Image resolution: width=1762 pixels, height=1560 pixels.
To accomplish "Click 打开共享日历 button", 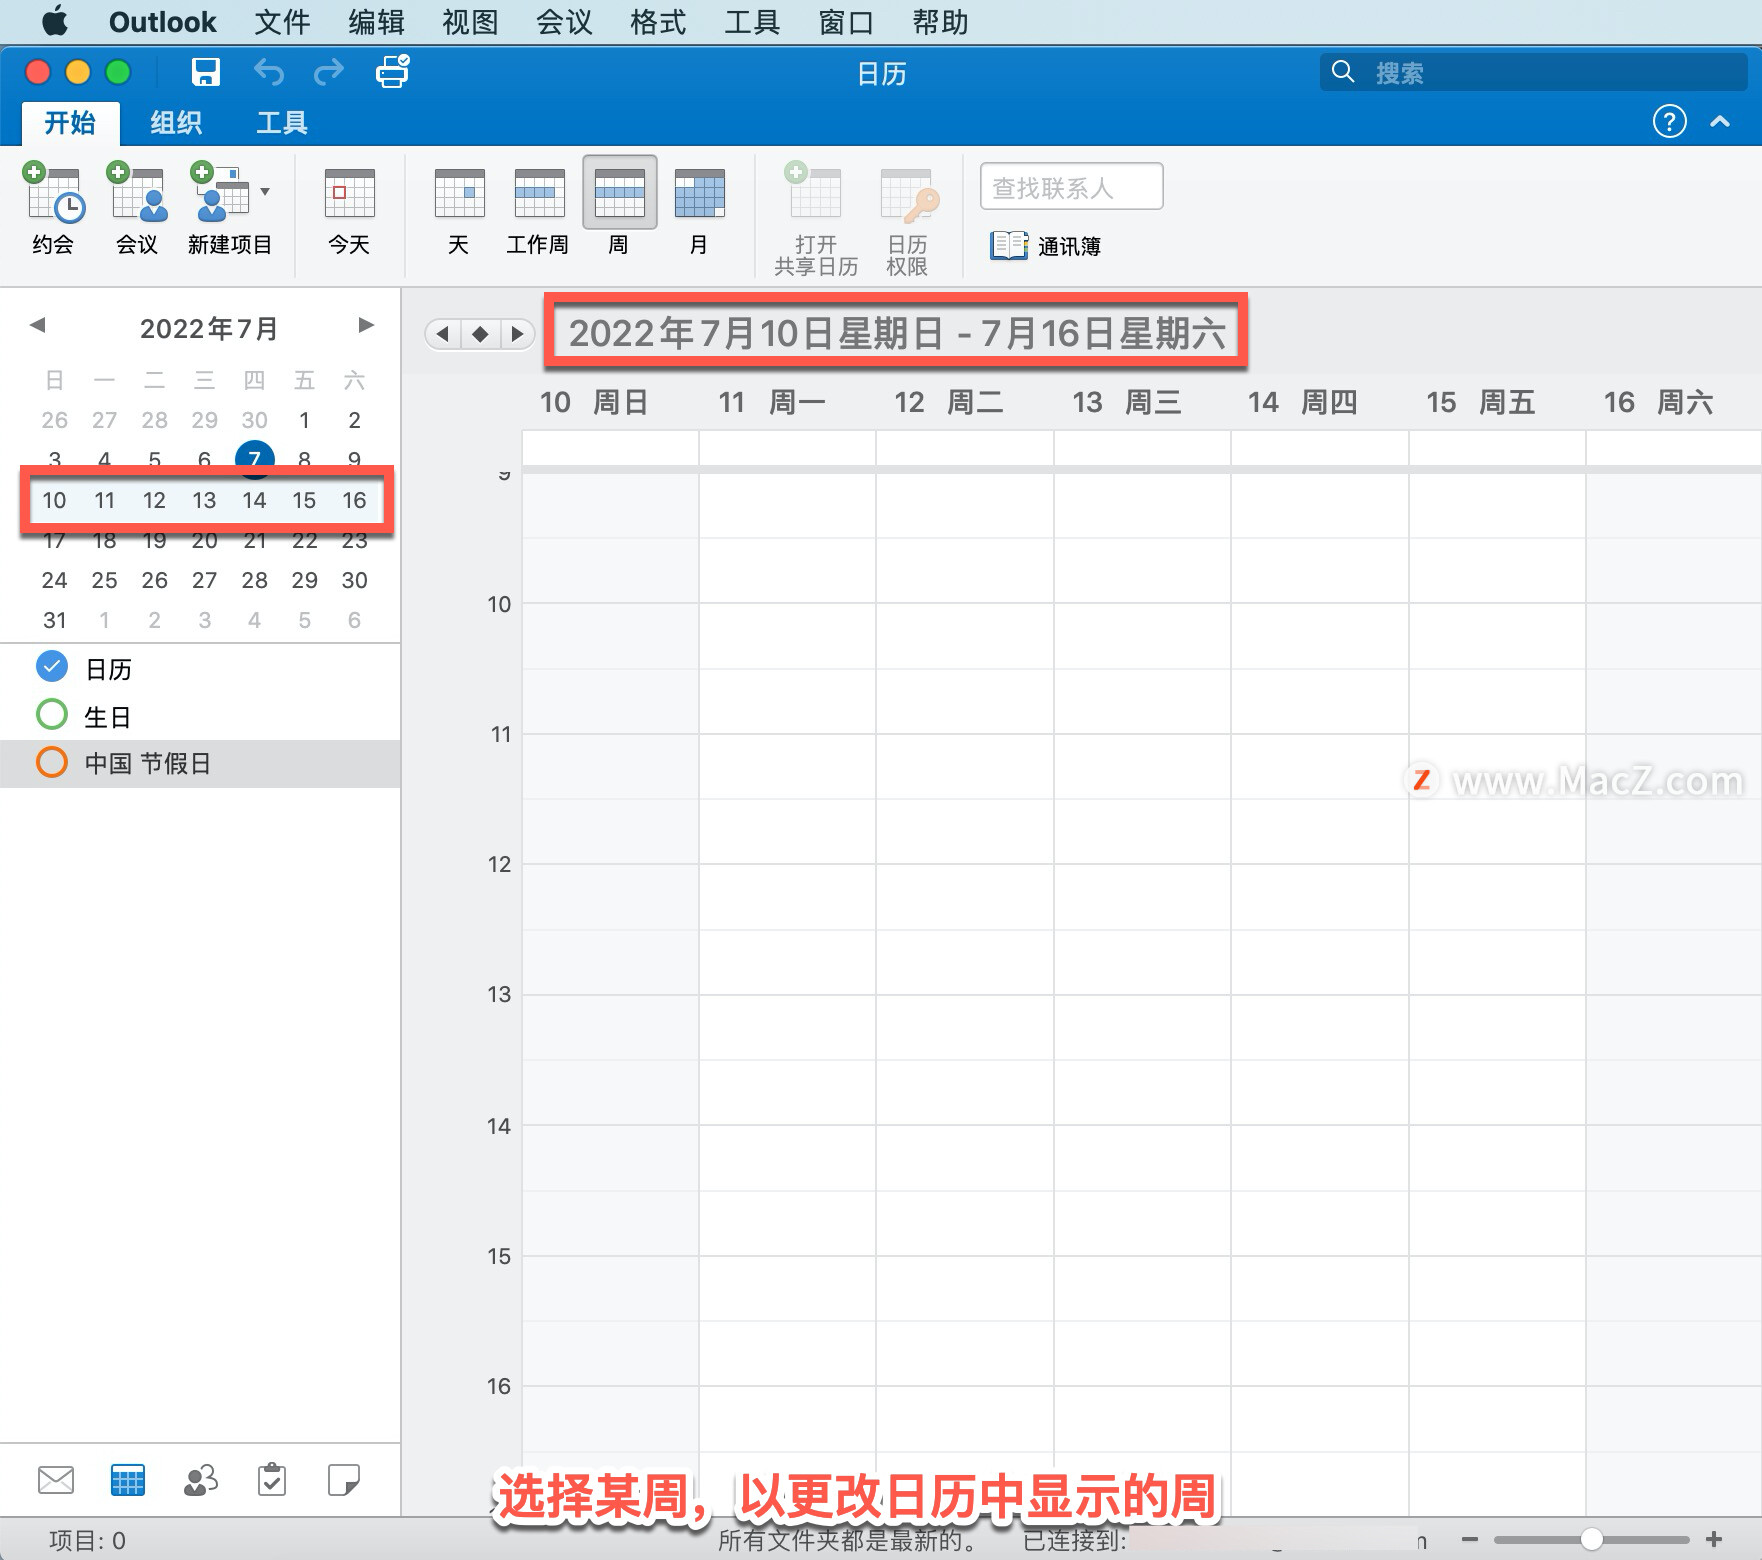I will (816, 218).
